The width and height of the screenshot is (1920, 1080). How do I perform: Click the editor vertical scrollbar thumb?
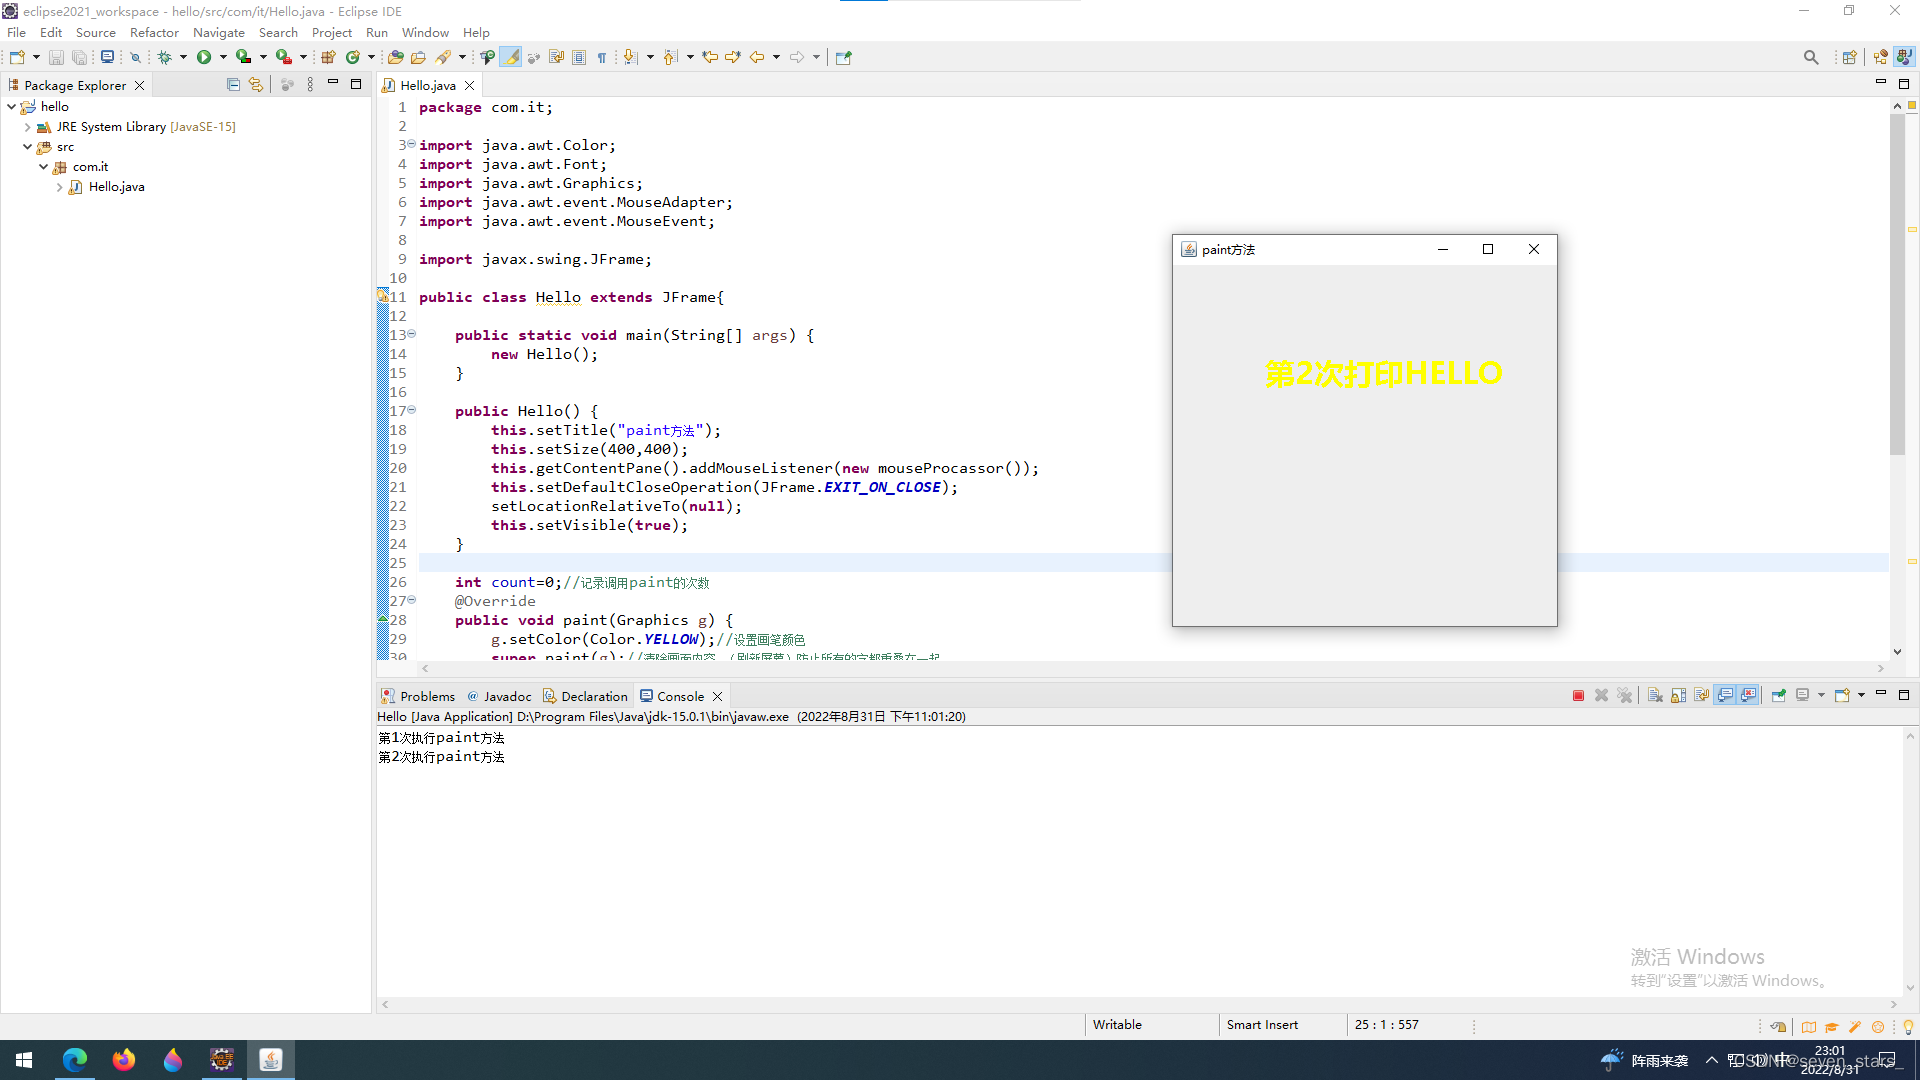1897,285
